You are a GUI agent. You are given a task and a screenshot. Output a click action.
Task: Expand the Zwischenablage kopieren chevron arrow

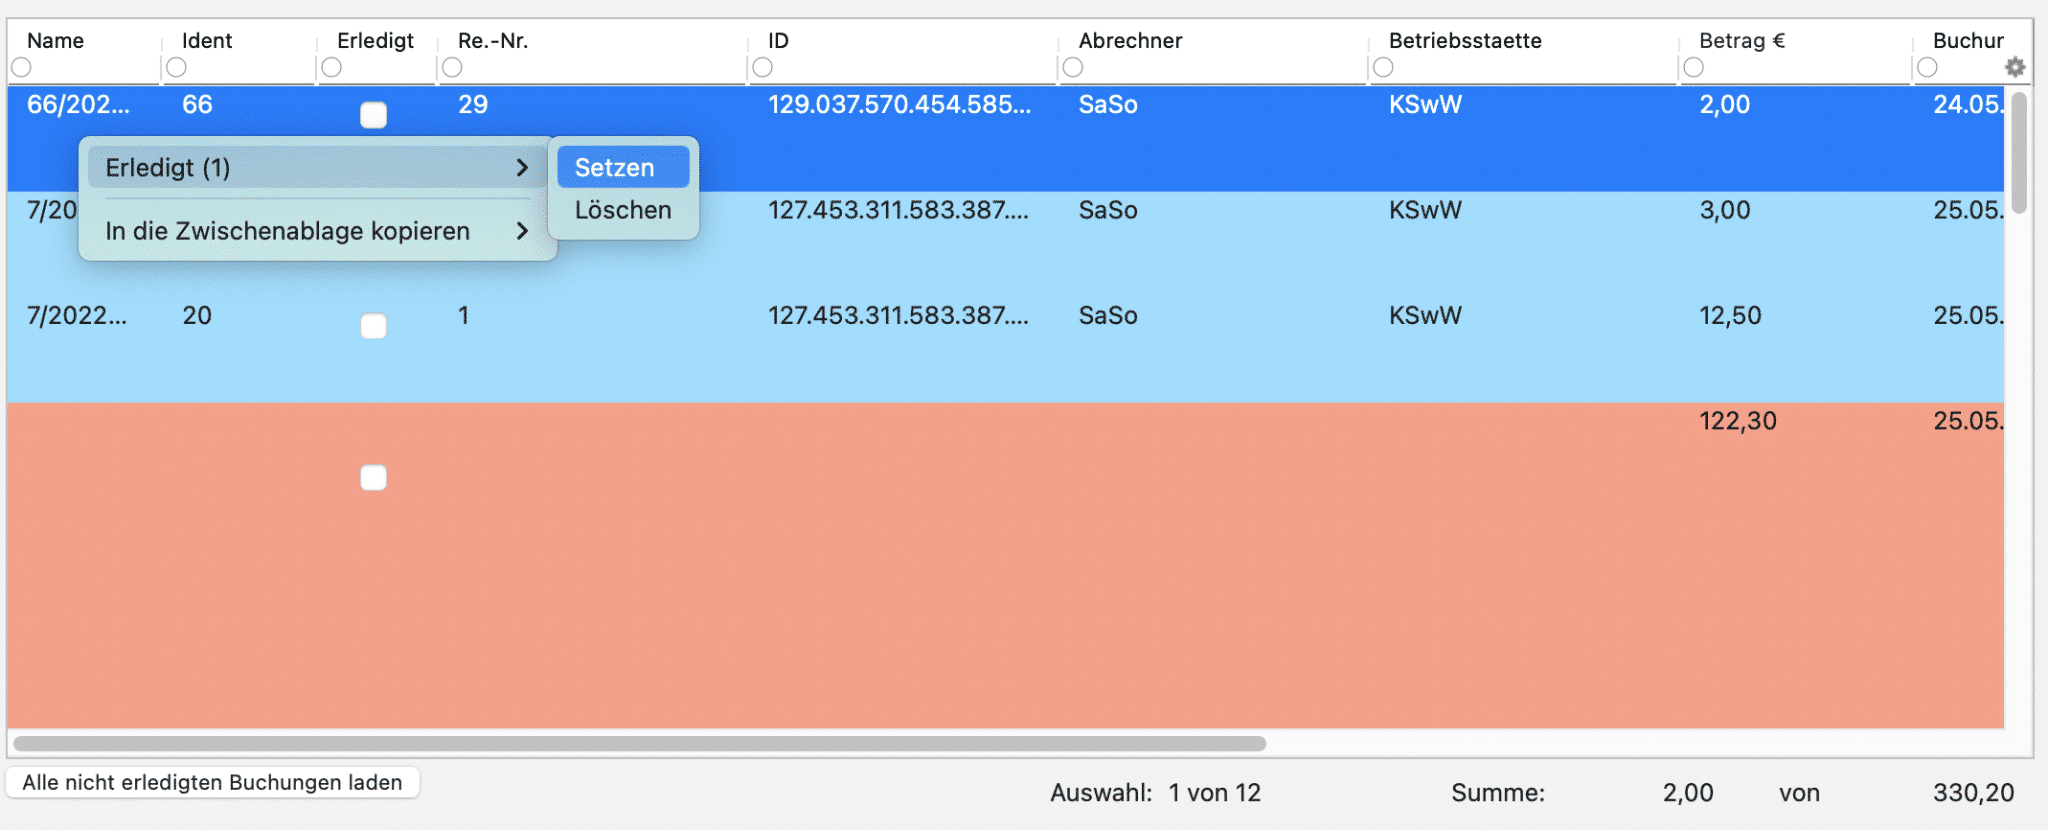coord(522,231)
